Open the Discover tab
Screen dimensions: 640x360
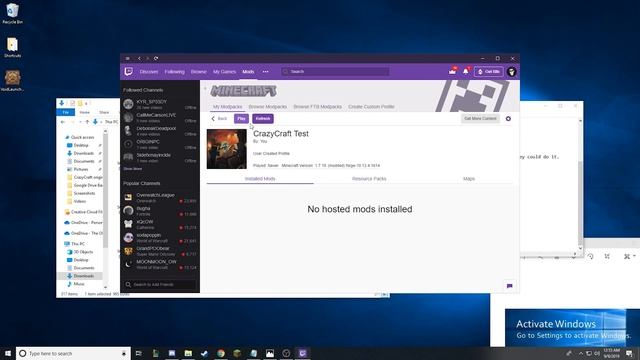coord(149,72)
